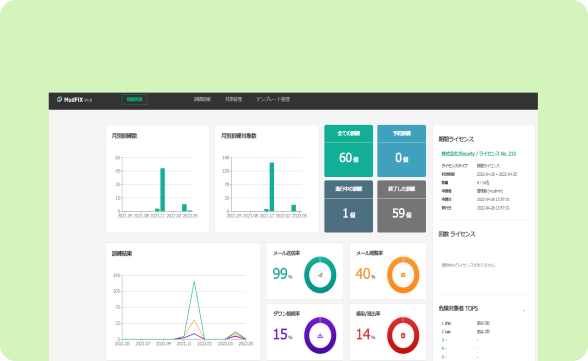Click the green ライセンス No. 215 link
This screenshot has height=361, width=588.
tap(478, 154)
